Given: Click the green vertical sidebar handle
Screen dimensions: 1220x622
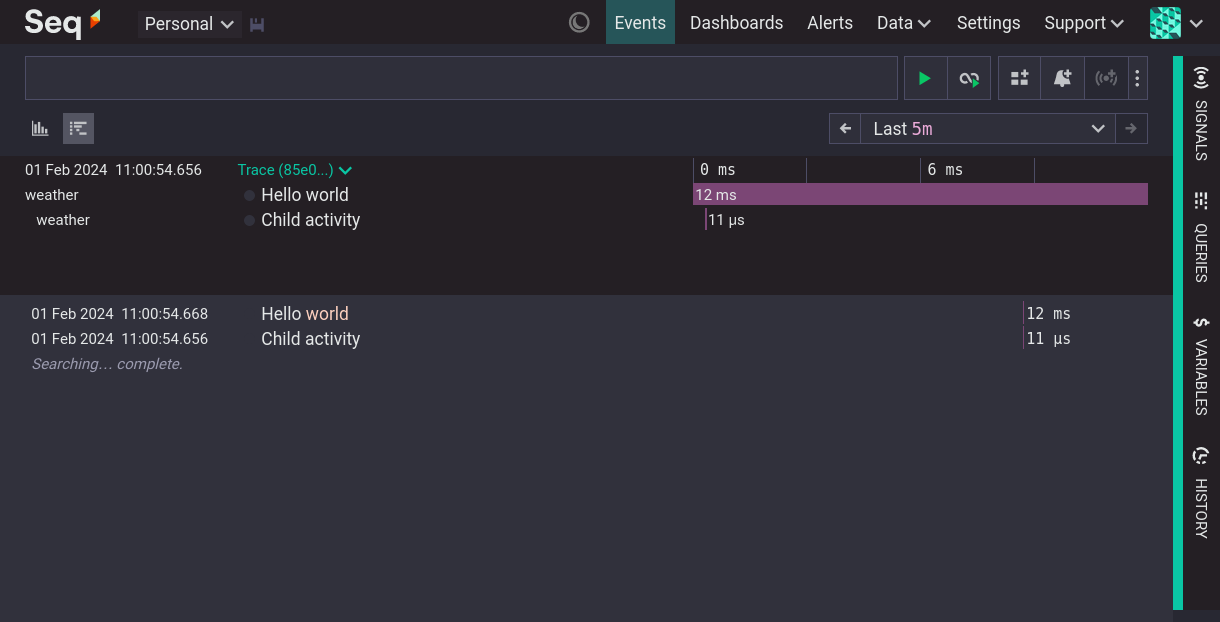Looking at the screenshot, I should point(1178,333).
